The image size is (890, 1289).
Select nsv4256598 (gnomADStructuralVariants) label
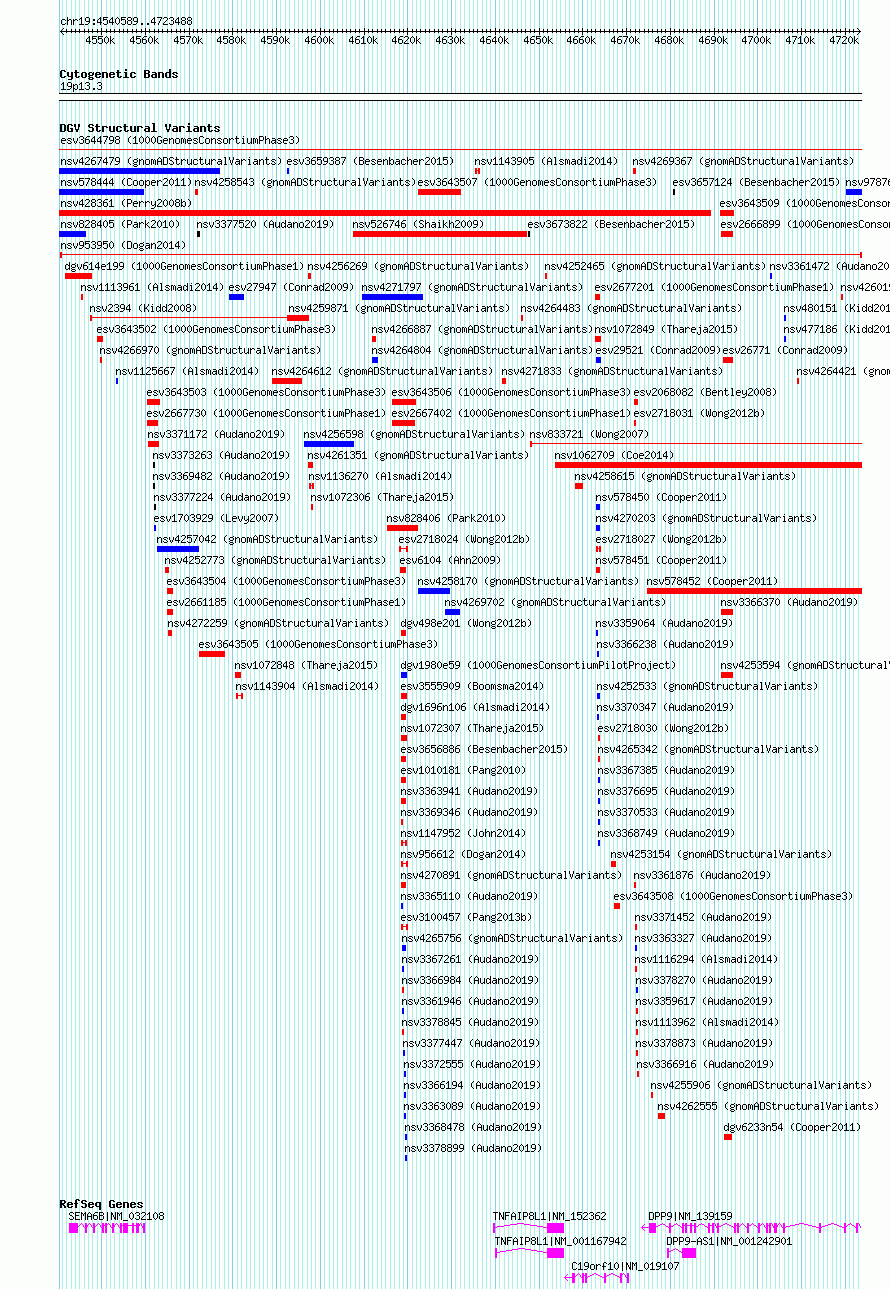point(414,434)
